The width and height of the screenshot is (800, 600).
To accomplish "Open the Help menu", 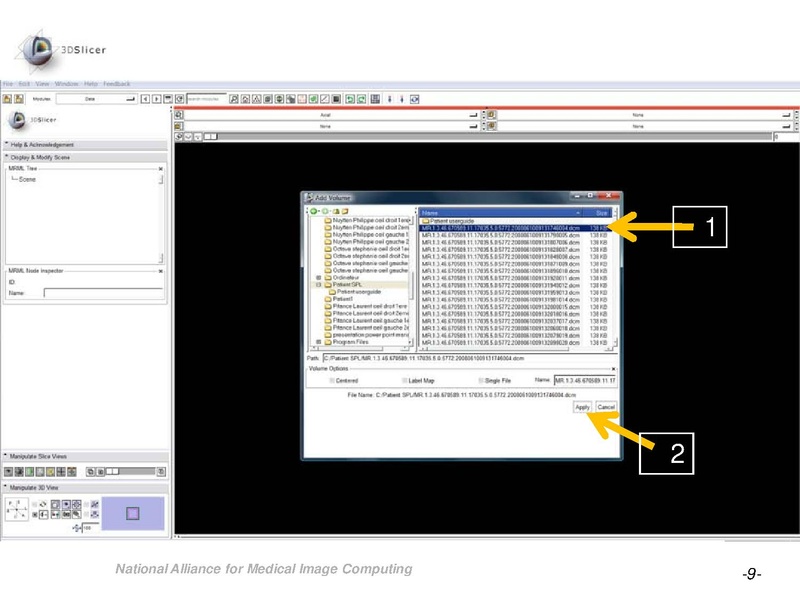I will click(x=91, y=84).
